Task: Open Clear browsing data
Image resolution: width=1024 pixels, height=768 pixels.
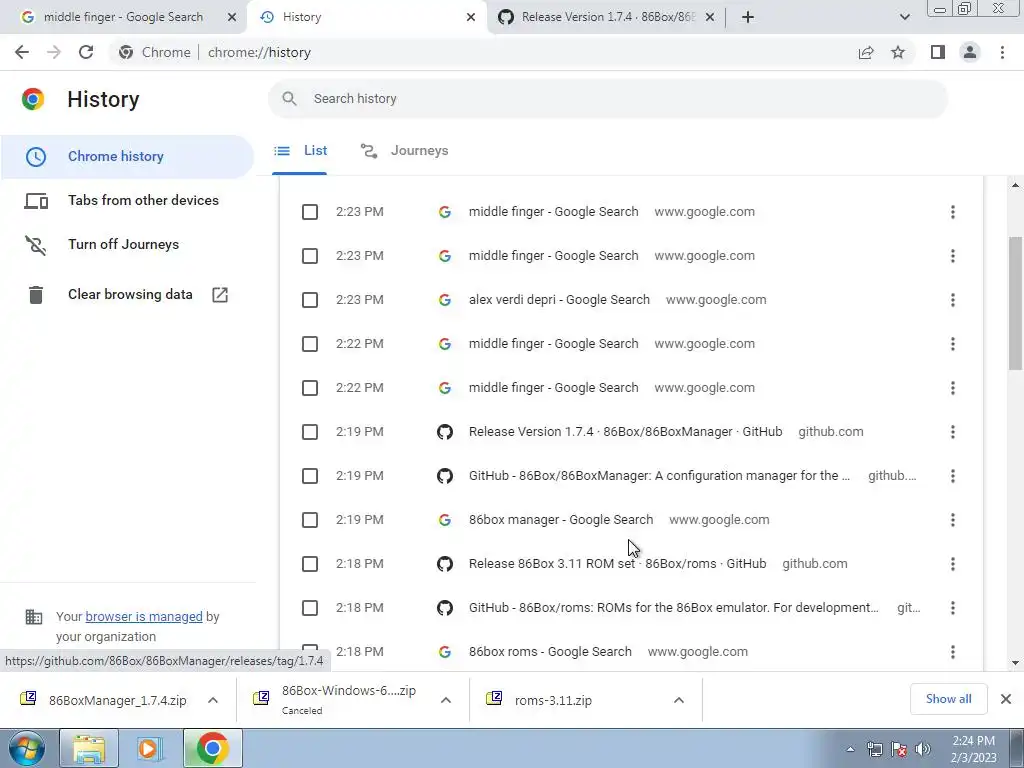Action: pyautogui.click(x=127, y=295)
